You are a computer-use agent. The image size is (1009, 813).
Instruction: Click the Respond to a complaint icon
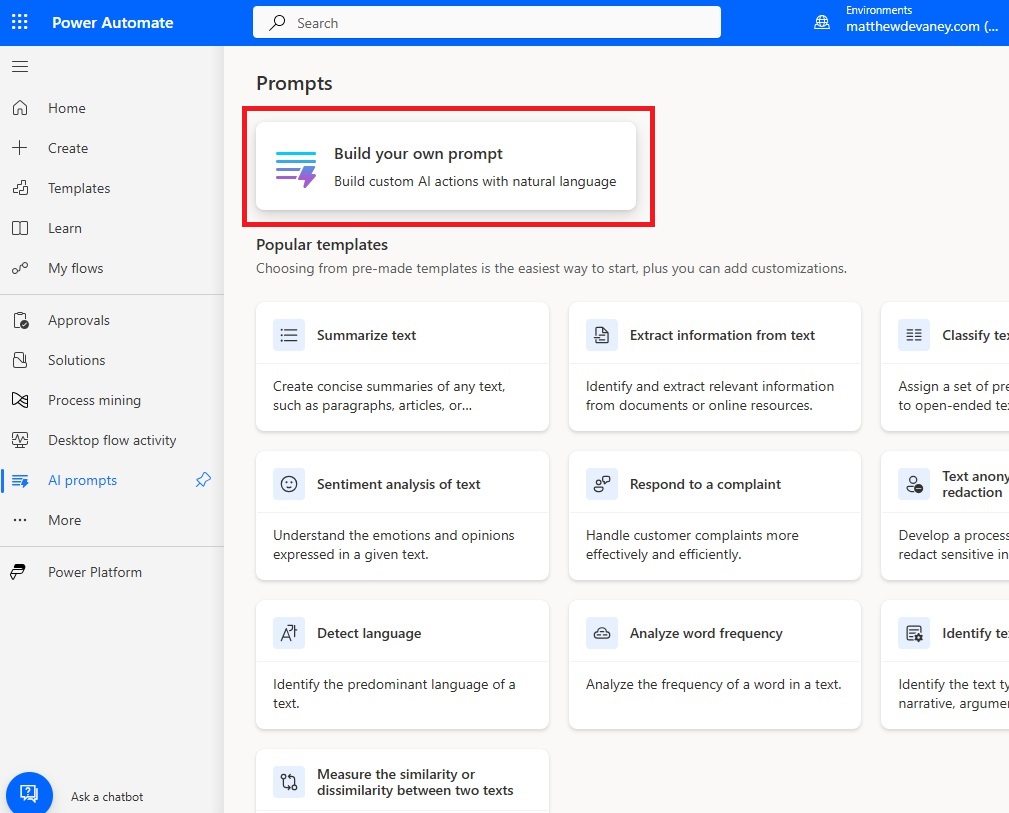[602, 484]
